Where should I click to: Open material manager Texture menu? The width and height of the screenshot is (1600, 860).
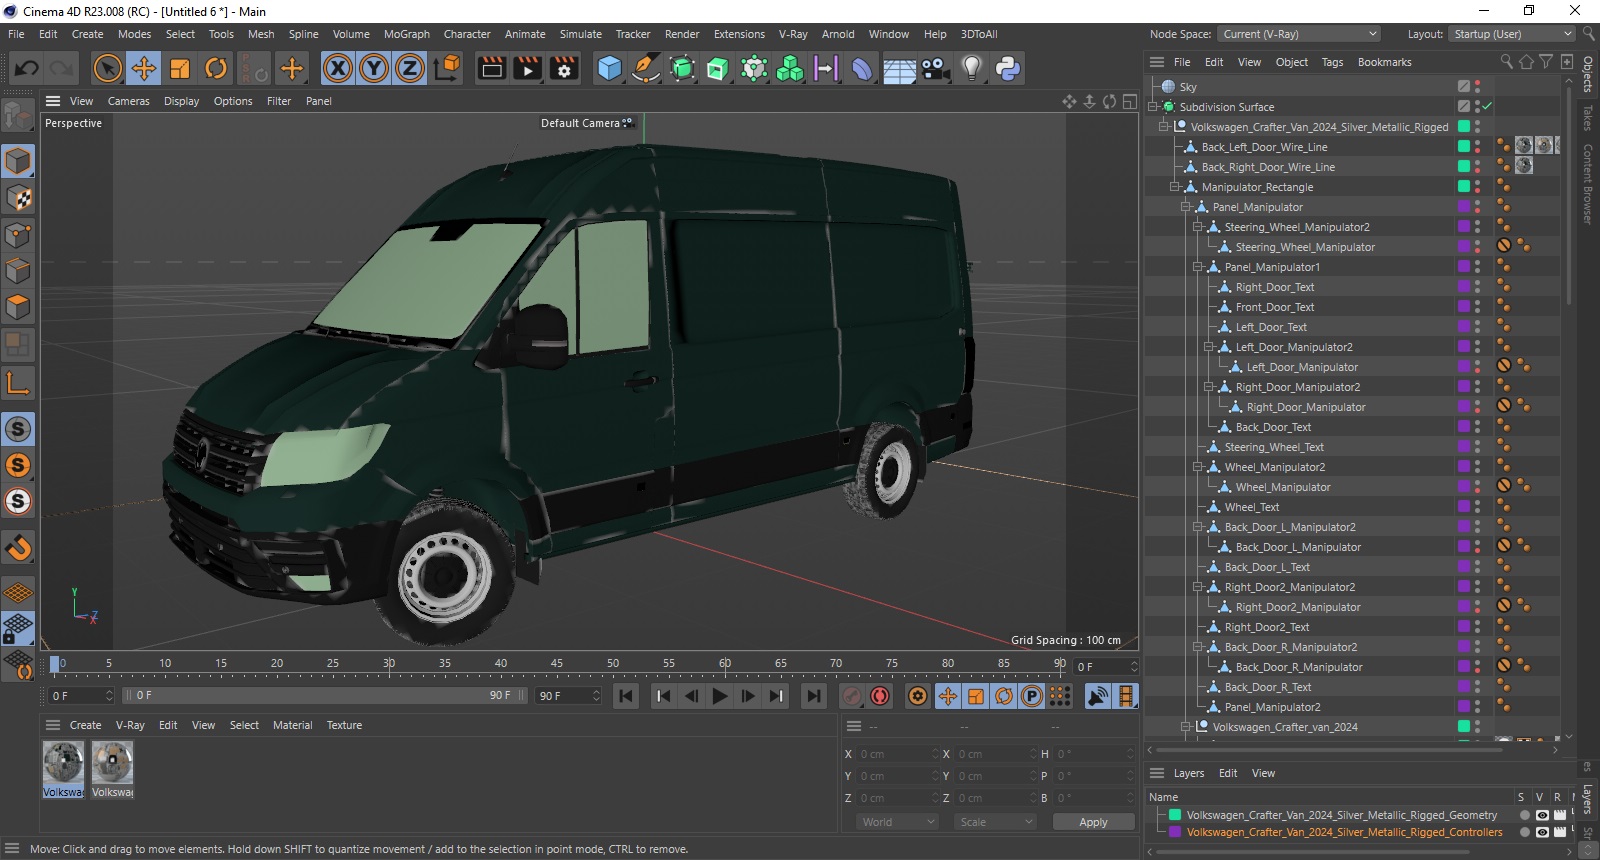[x=344, y=725]
